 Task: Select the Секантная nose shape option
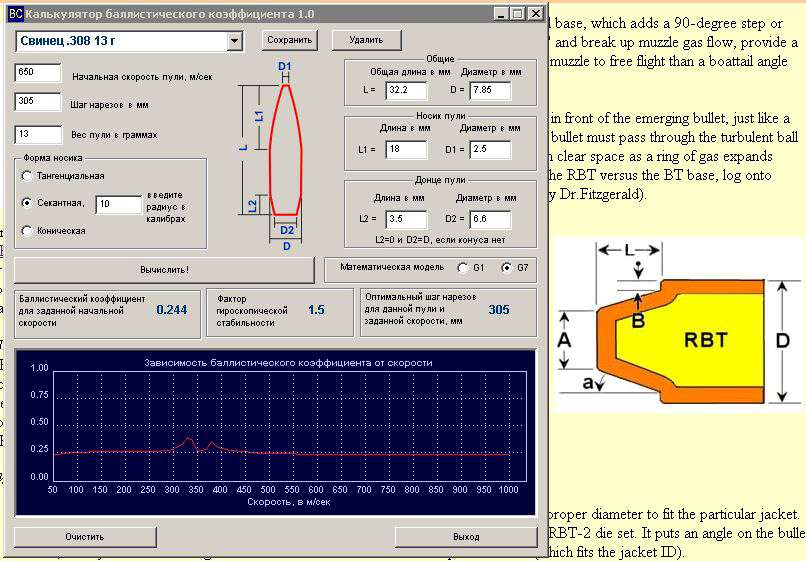point(27,203)
